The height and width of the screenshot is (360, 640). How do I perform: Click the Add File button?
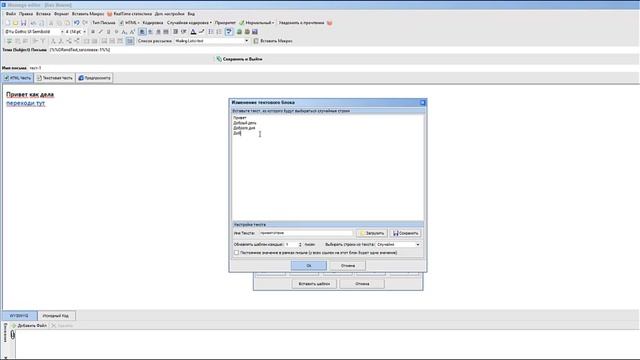29,326
